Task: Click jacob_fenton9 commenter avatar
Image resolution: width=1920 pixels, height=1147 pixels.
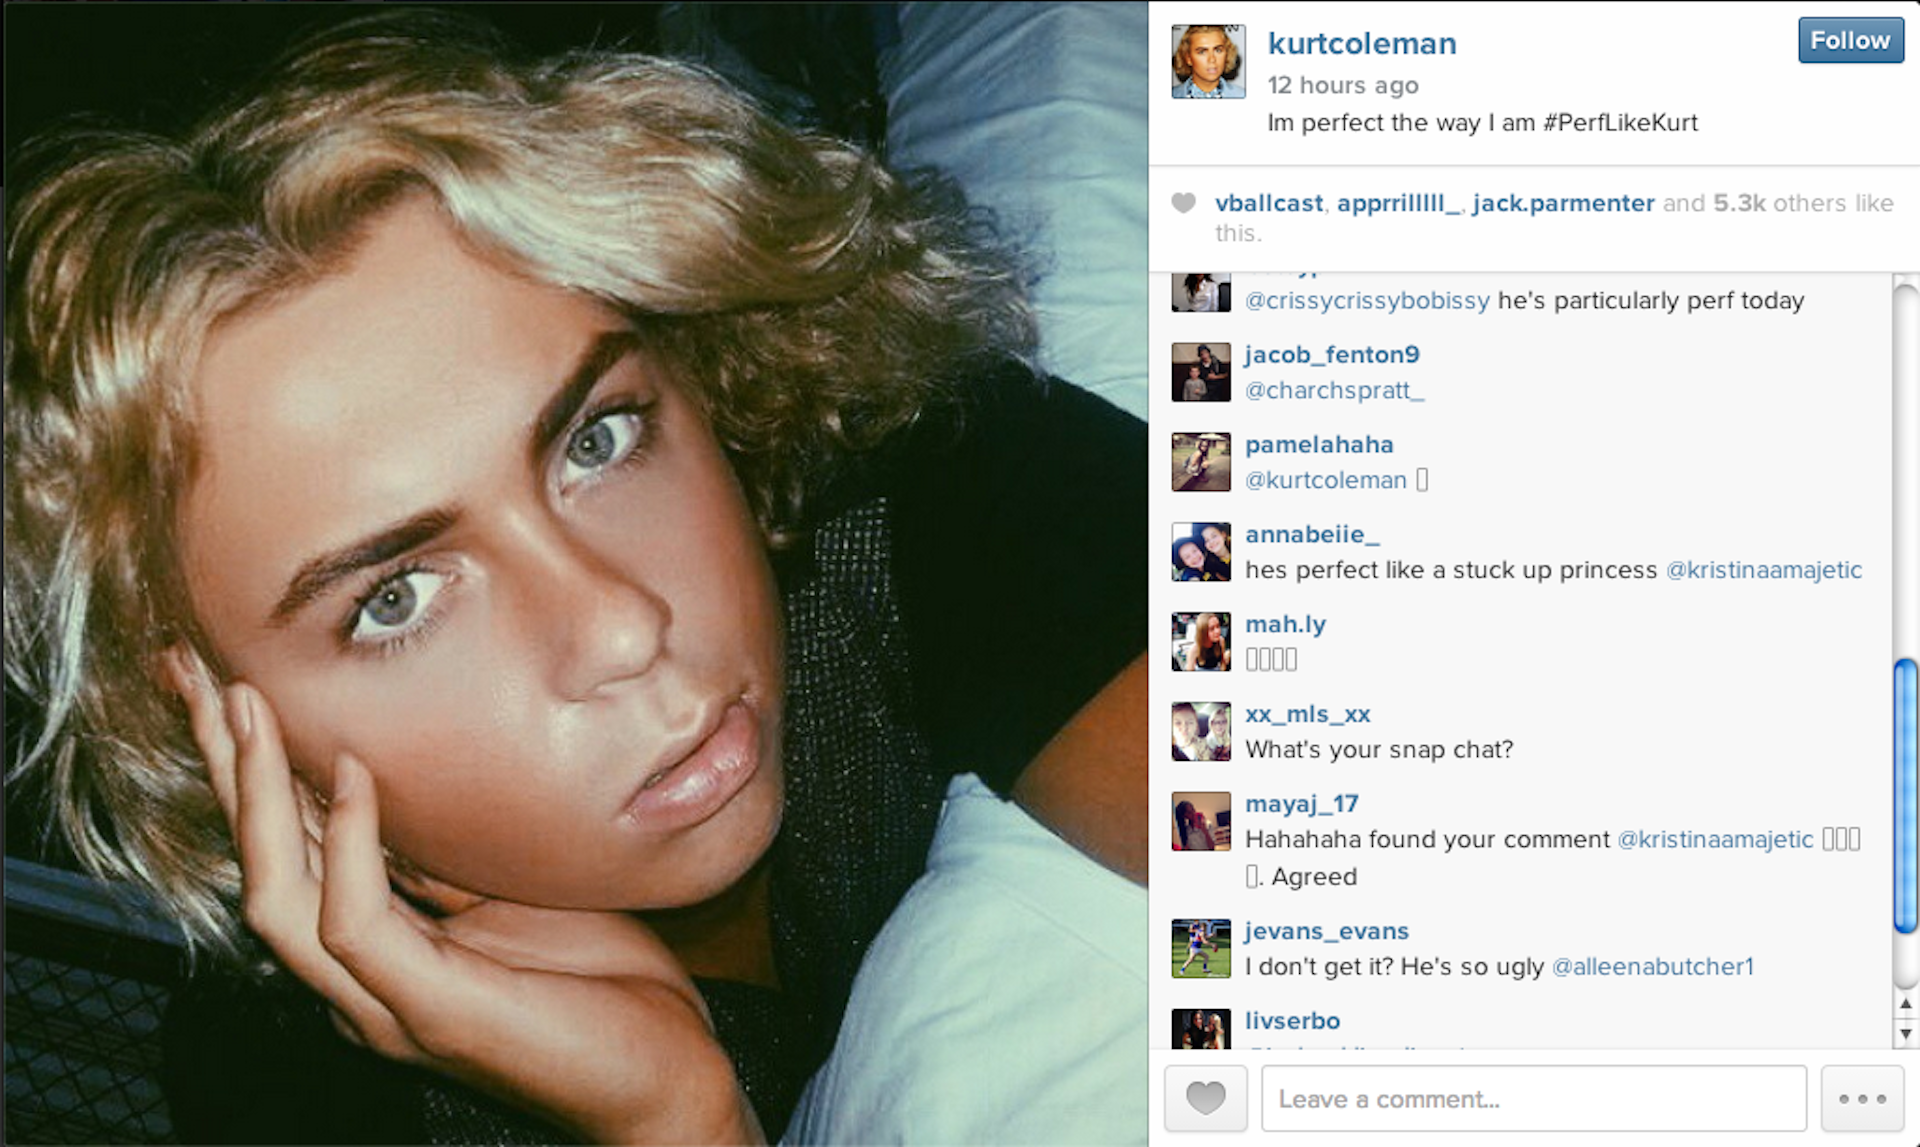Action: pos(1201,372)
